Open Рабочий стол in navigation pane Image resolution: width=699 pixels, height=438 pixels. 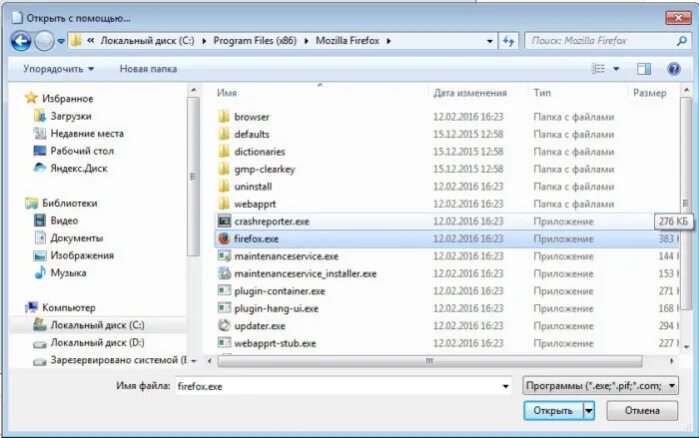tap(82, 151)
